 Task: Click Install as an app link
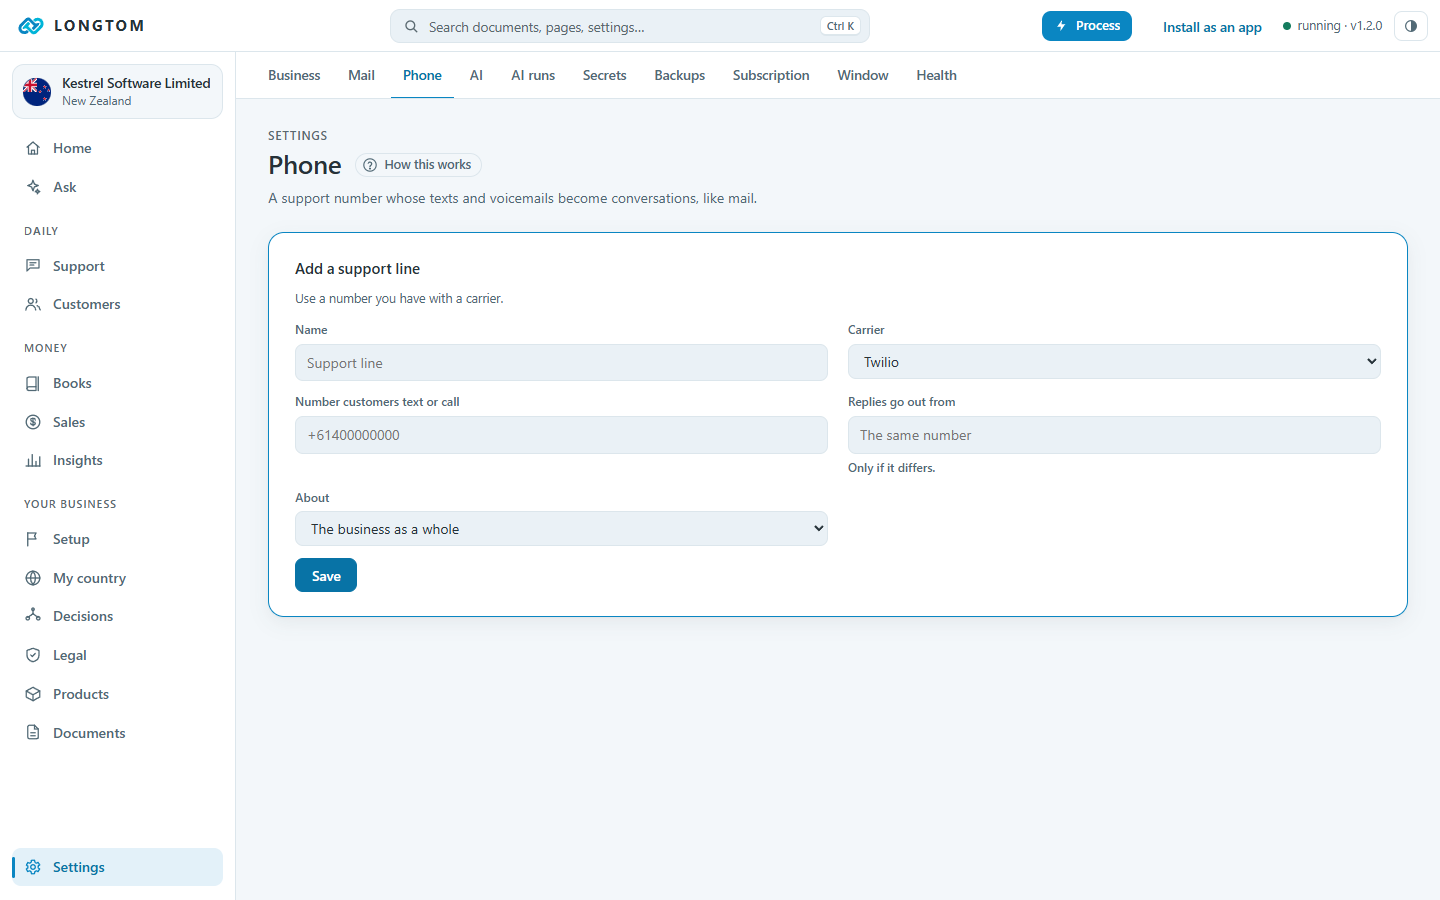pos(1212,27)
